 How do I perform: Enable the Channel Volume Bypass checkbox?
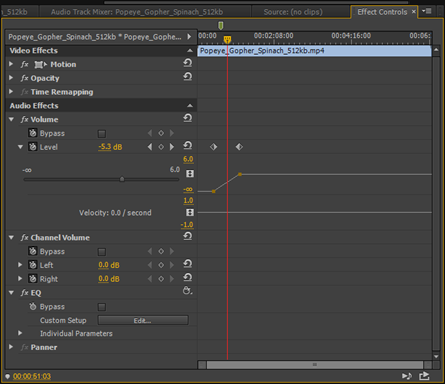[102, 252]
